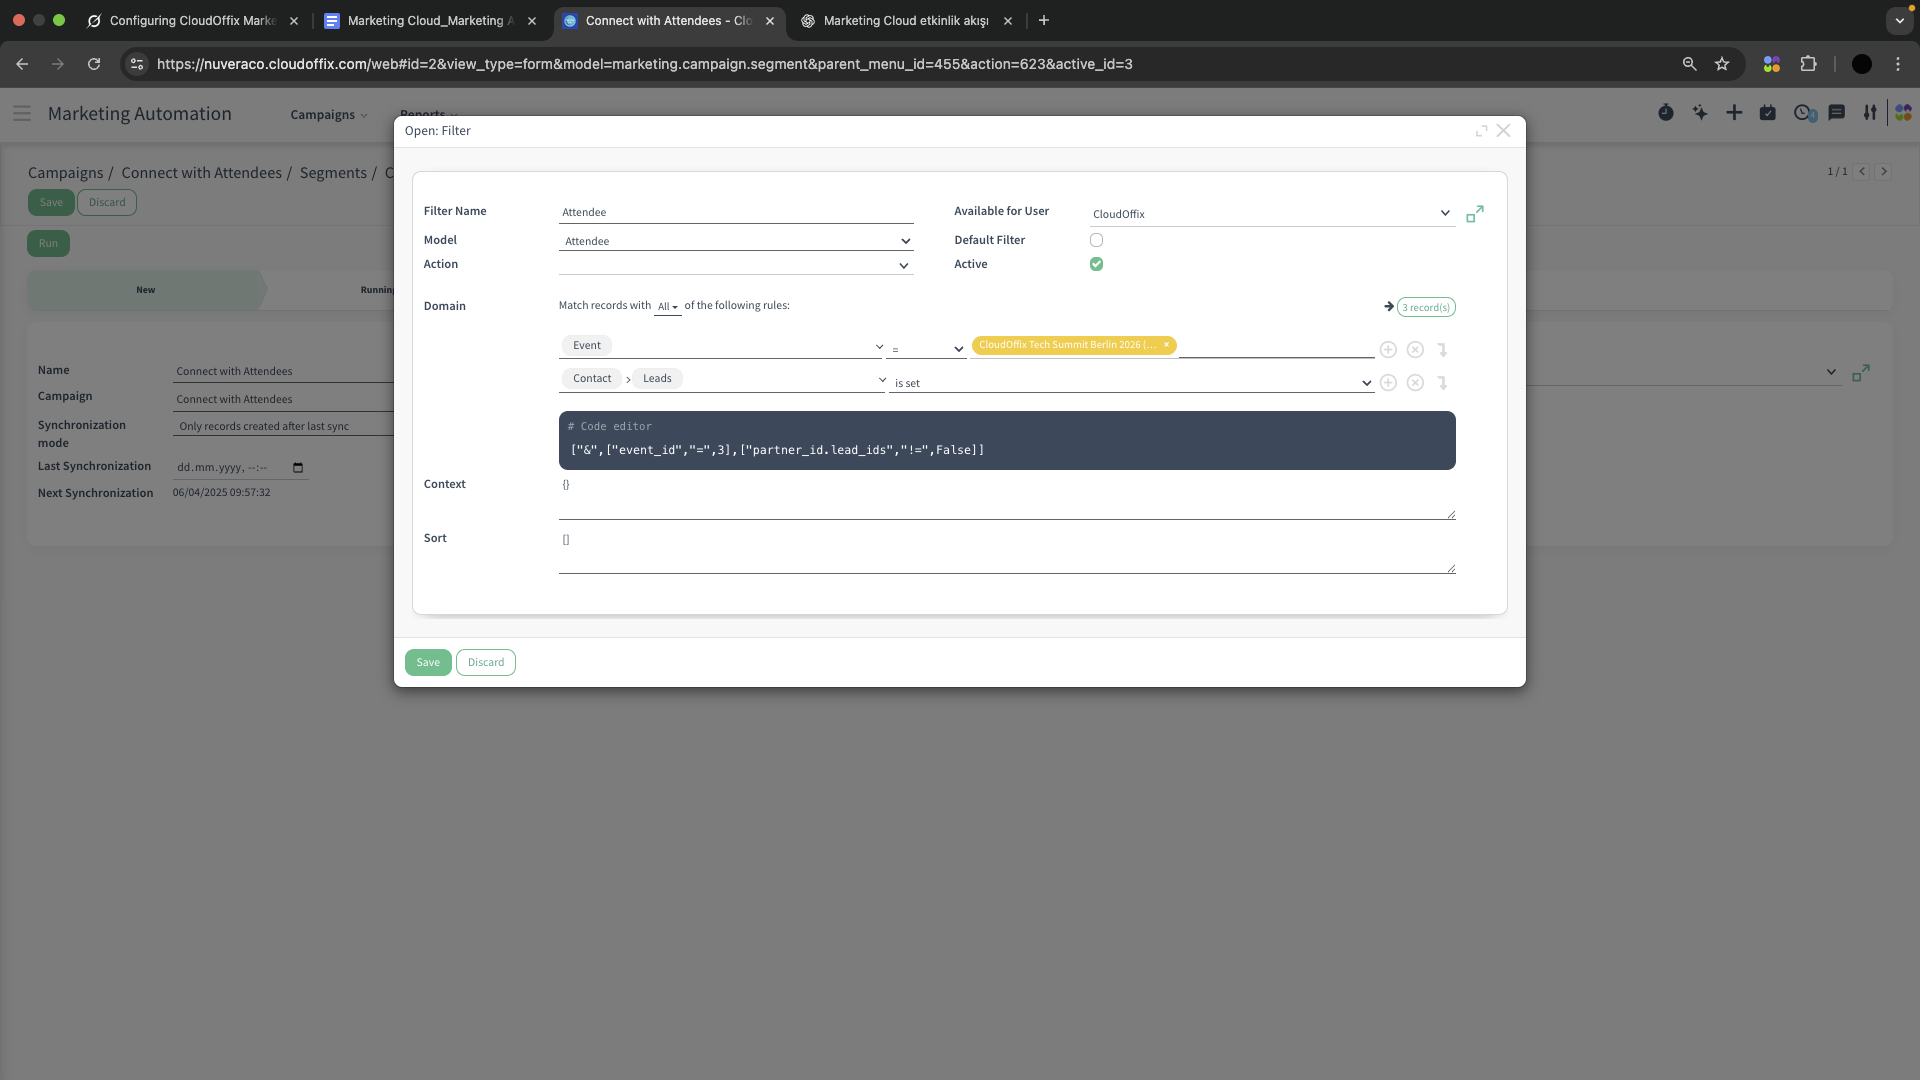Discard changes in the filter dialog

pos(486,662)
